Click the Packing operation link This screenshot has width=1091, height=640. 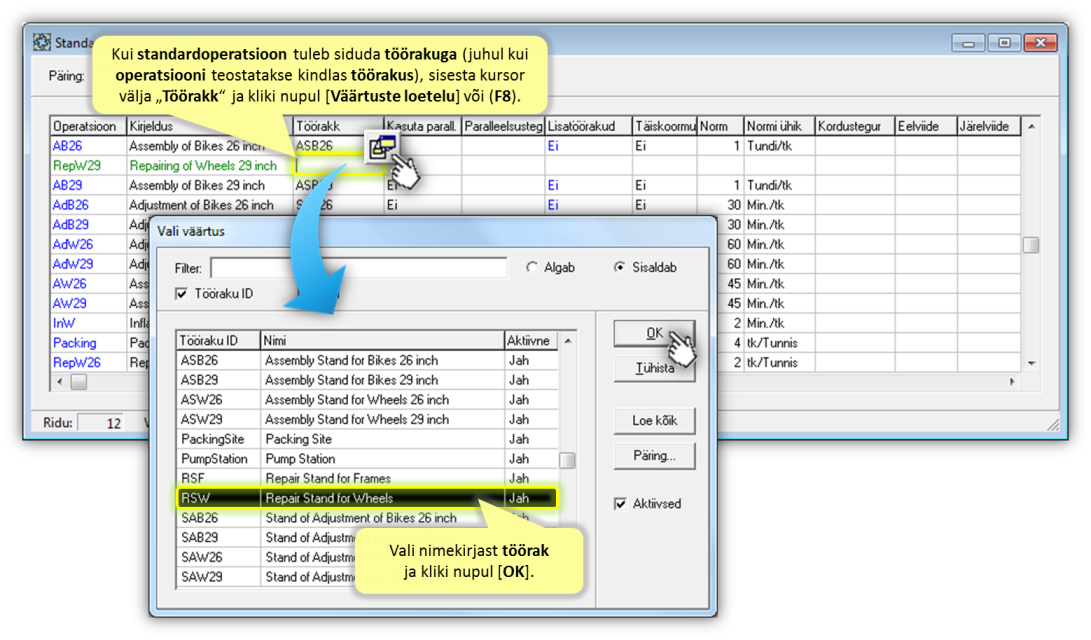(74, 343)
